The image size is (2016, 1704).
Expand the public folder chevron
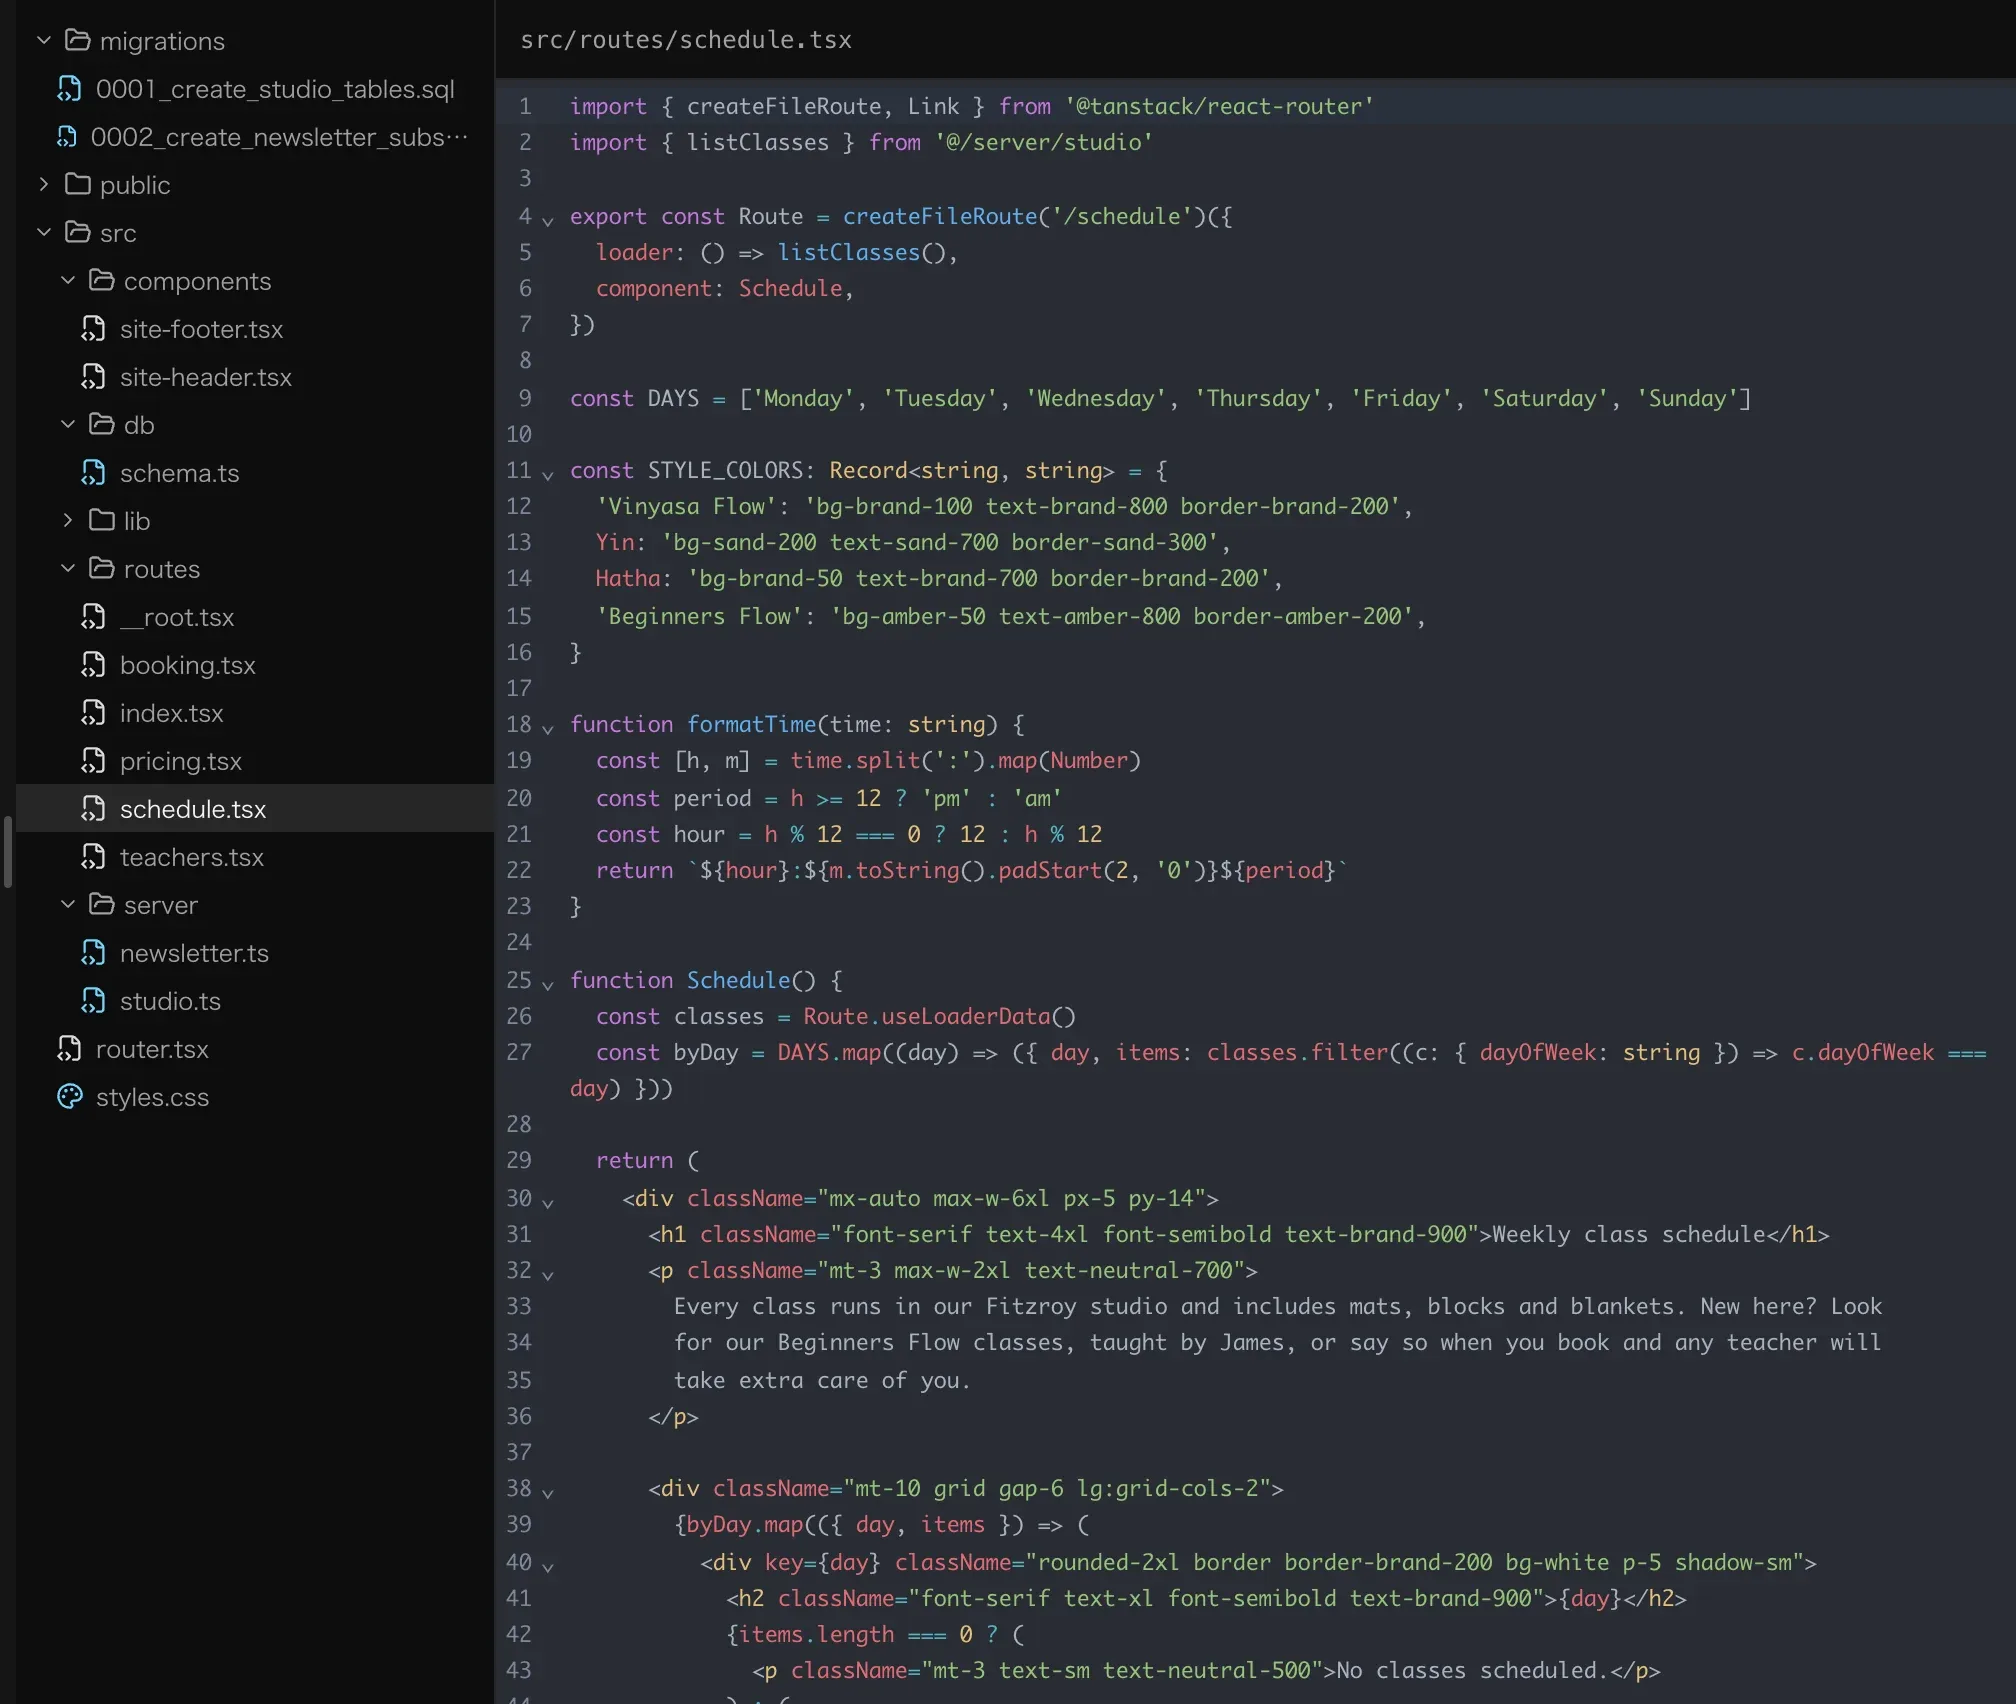click(x=44, y=184)
